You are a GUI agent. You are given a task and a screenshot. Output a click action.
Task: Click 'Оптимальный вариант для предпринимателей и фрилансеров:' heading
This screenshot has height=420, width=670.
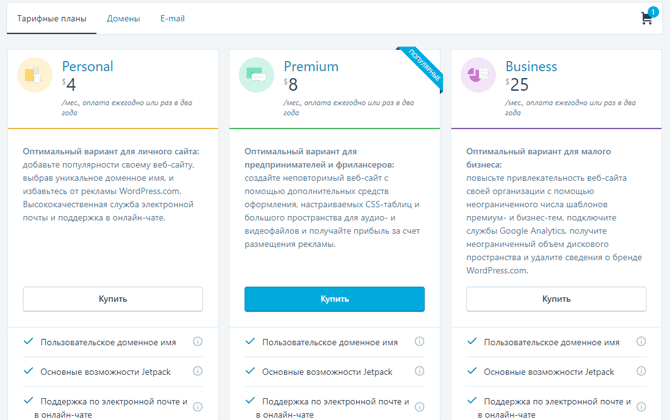coord(319,158)
